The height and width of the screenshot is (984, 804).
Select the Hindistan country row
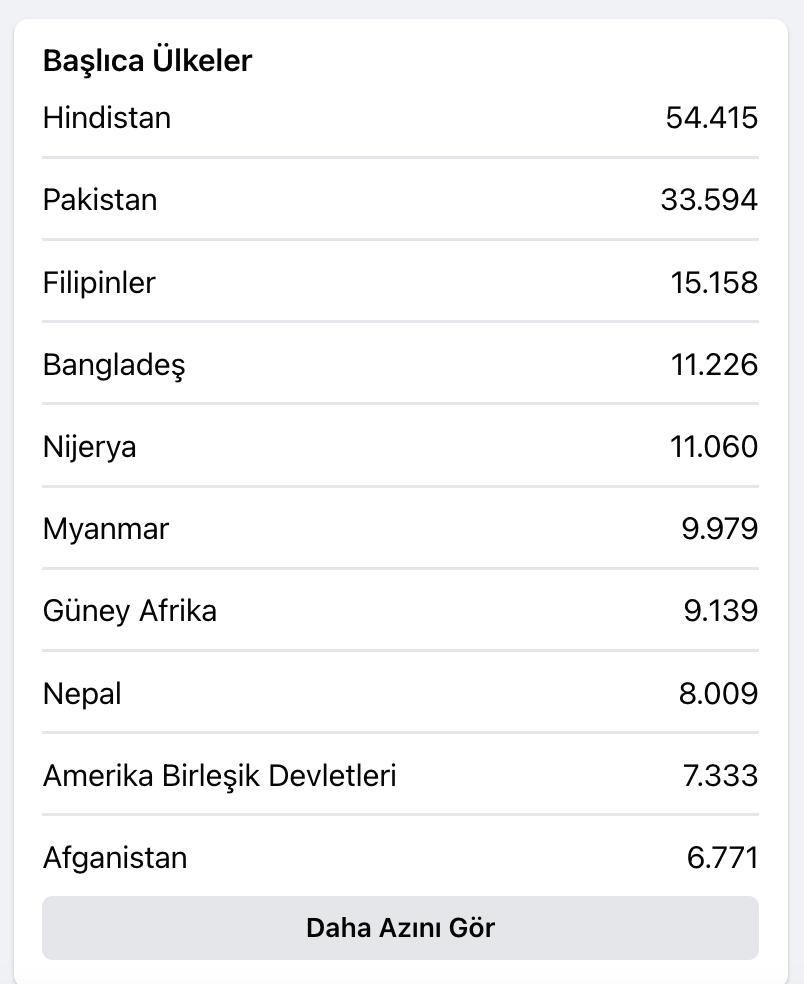click(x=400, y=118)
